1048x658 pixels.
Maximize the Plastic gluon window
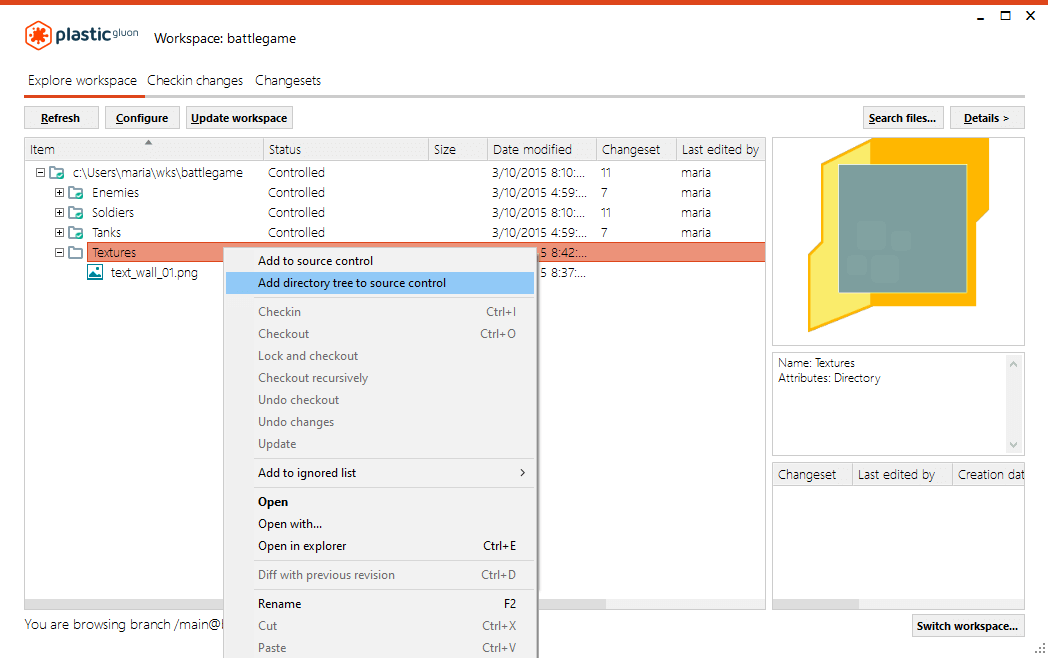pos(1005,15)
